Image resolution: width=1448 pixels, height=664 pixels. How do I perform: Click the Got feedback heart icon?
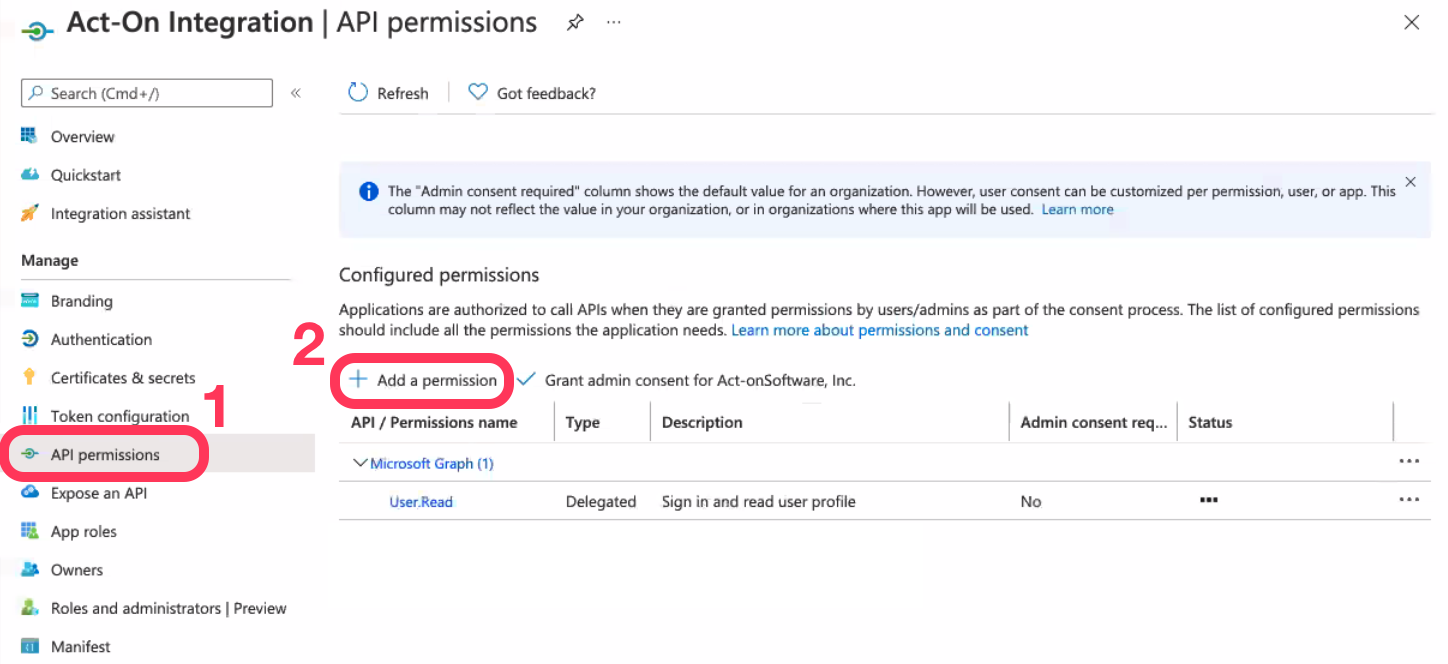pyautogui.click(x=478, y=92)
